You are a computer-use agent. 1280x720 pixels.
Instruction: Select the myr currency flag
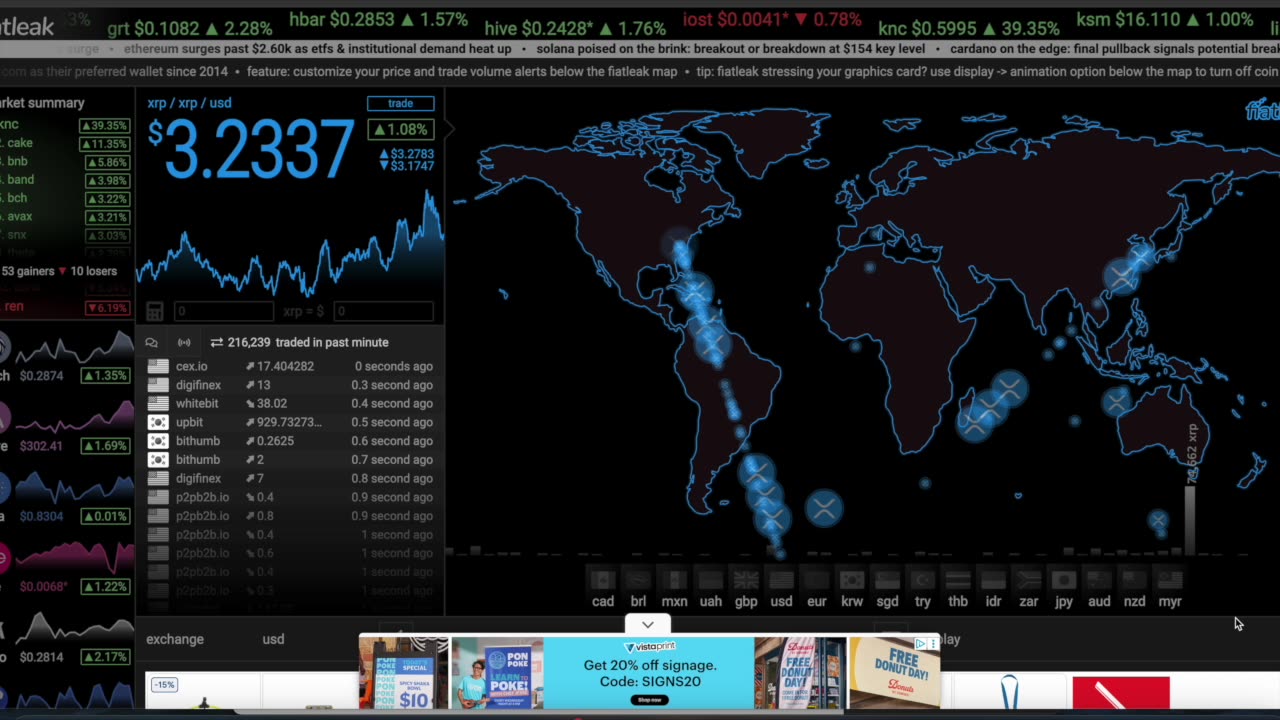click(x=1170, y=580)
